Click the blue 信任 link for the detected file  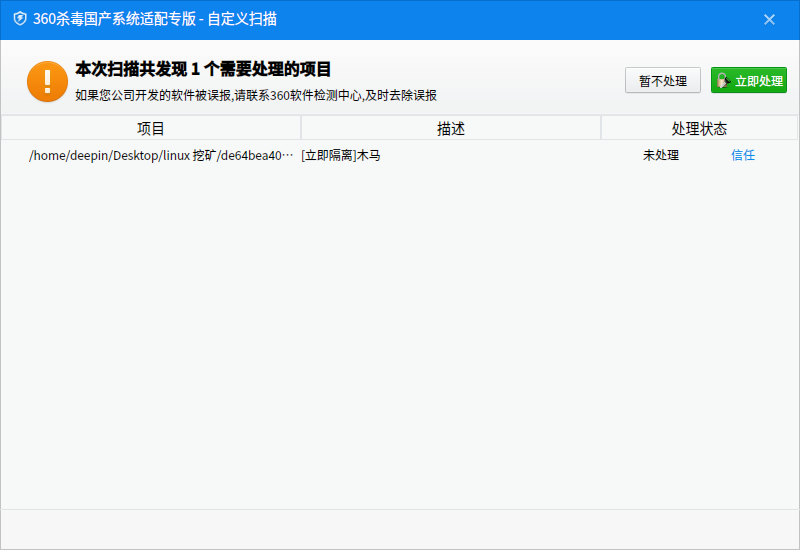pos(743,155)
